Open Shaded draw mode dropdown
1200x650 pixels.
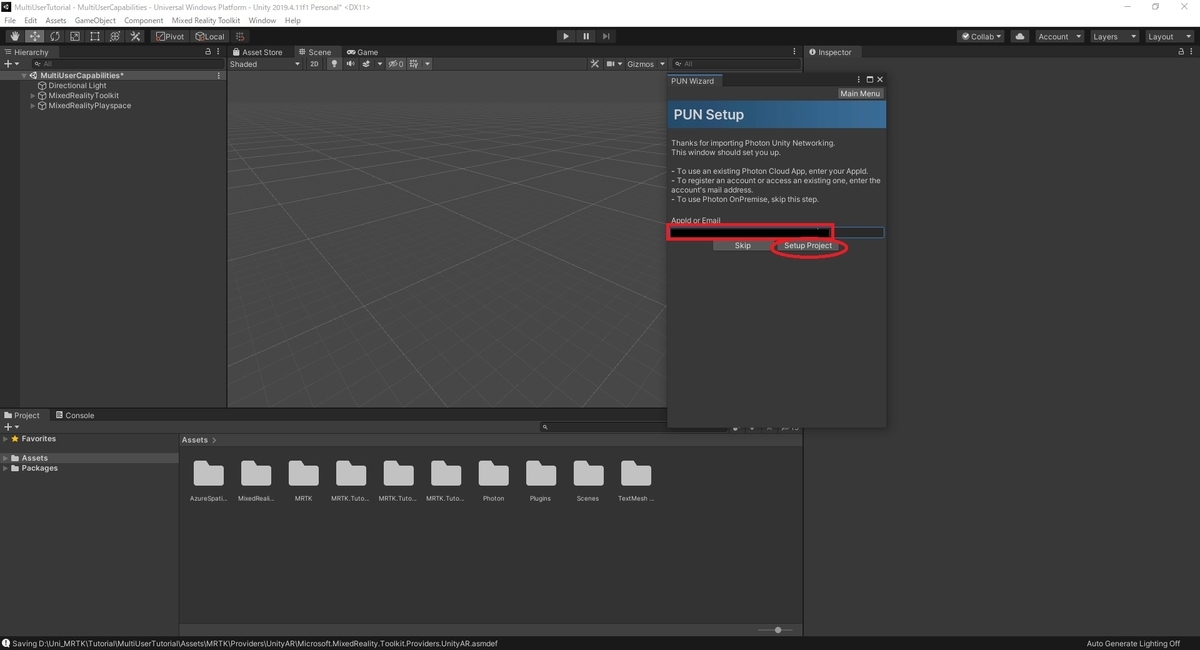(x=265, y=64)
